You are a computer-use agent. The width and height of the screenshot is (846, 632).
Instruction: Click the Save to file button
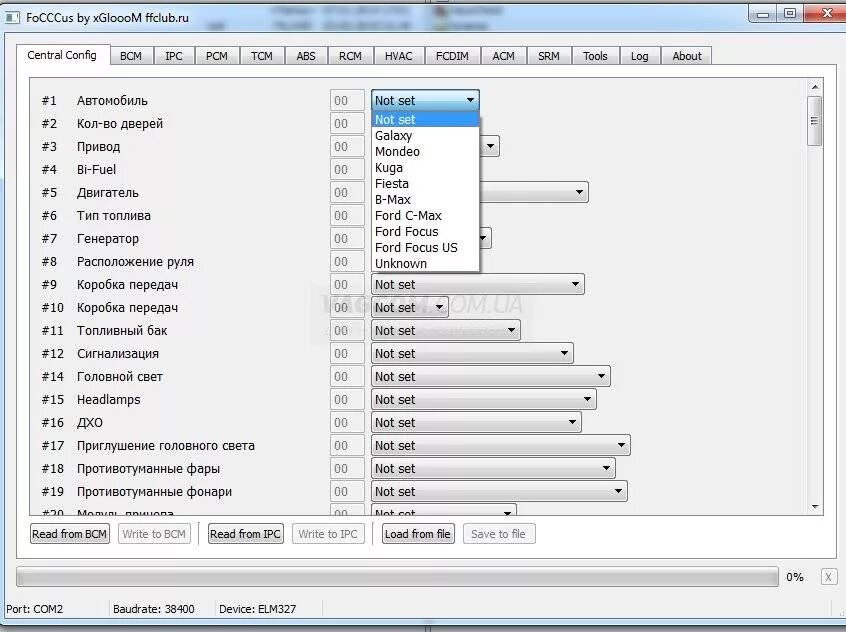(499, 534)
